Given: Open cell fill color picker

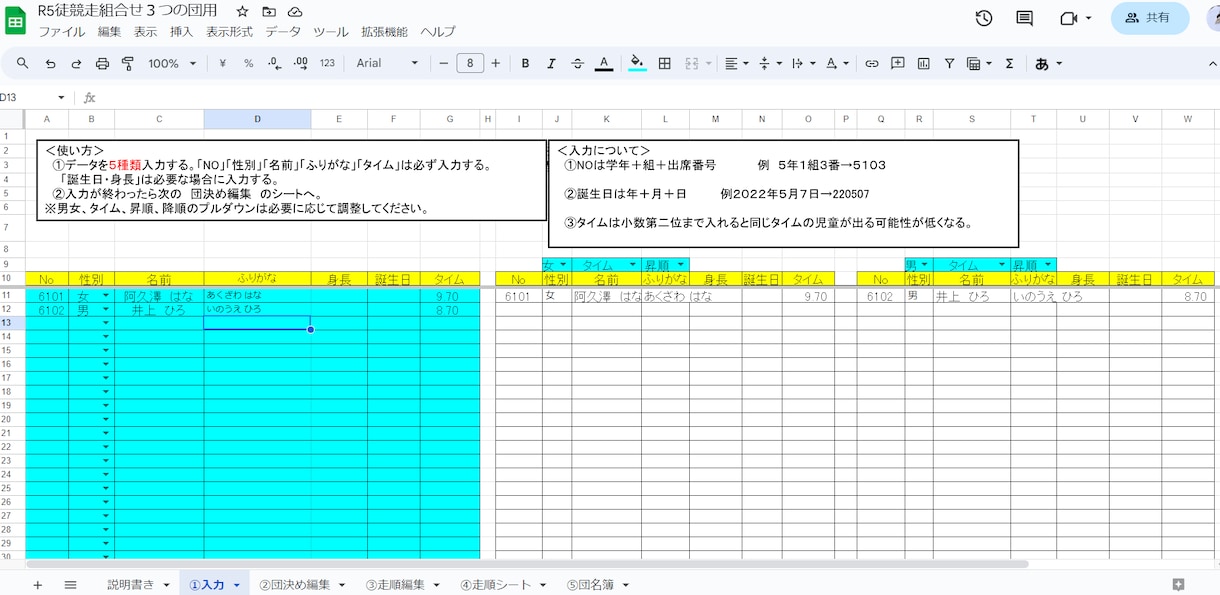Looking at the screenshot, I should pos(637,63).
